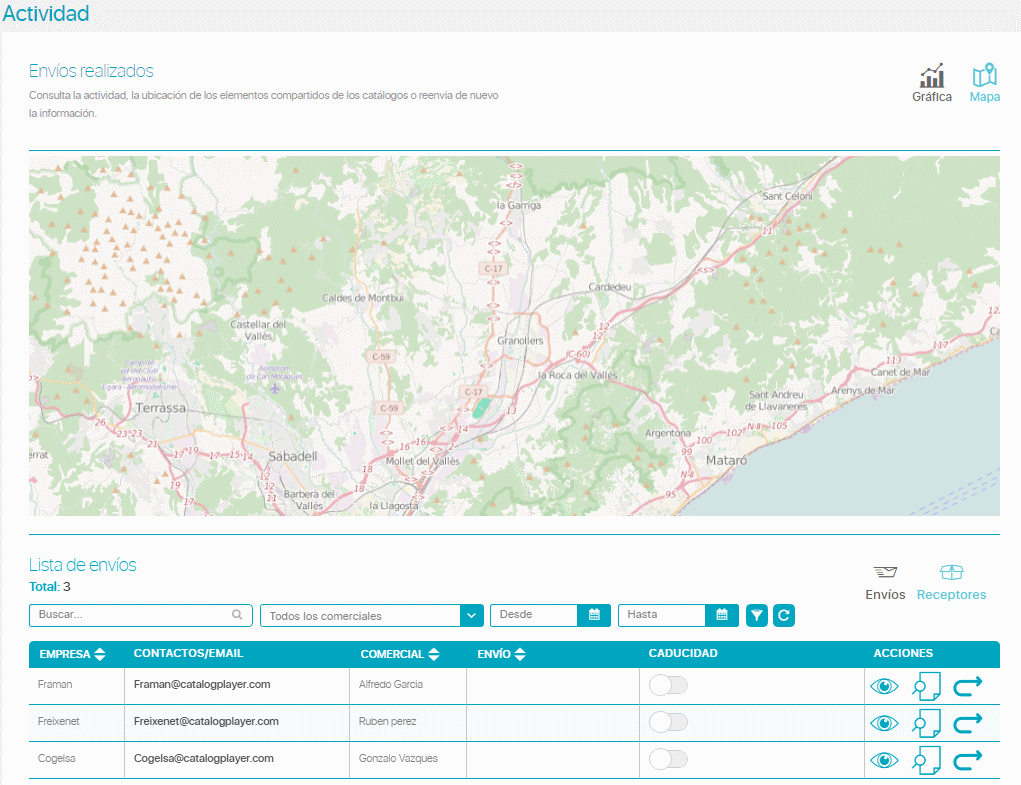The image size is (1021, 785).
Task: Open the Desde date picker calendar
Action: coord(594,615)
